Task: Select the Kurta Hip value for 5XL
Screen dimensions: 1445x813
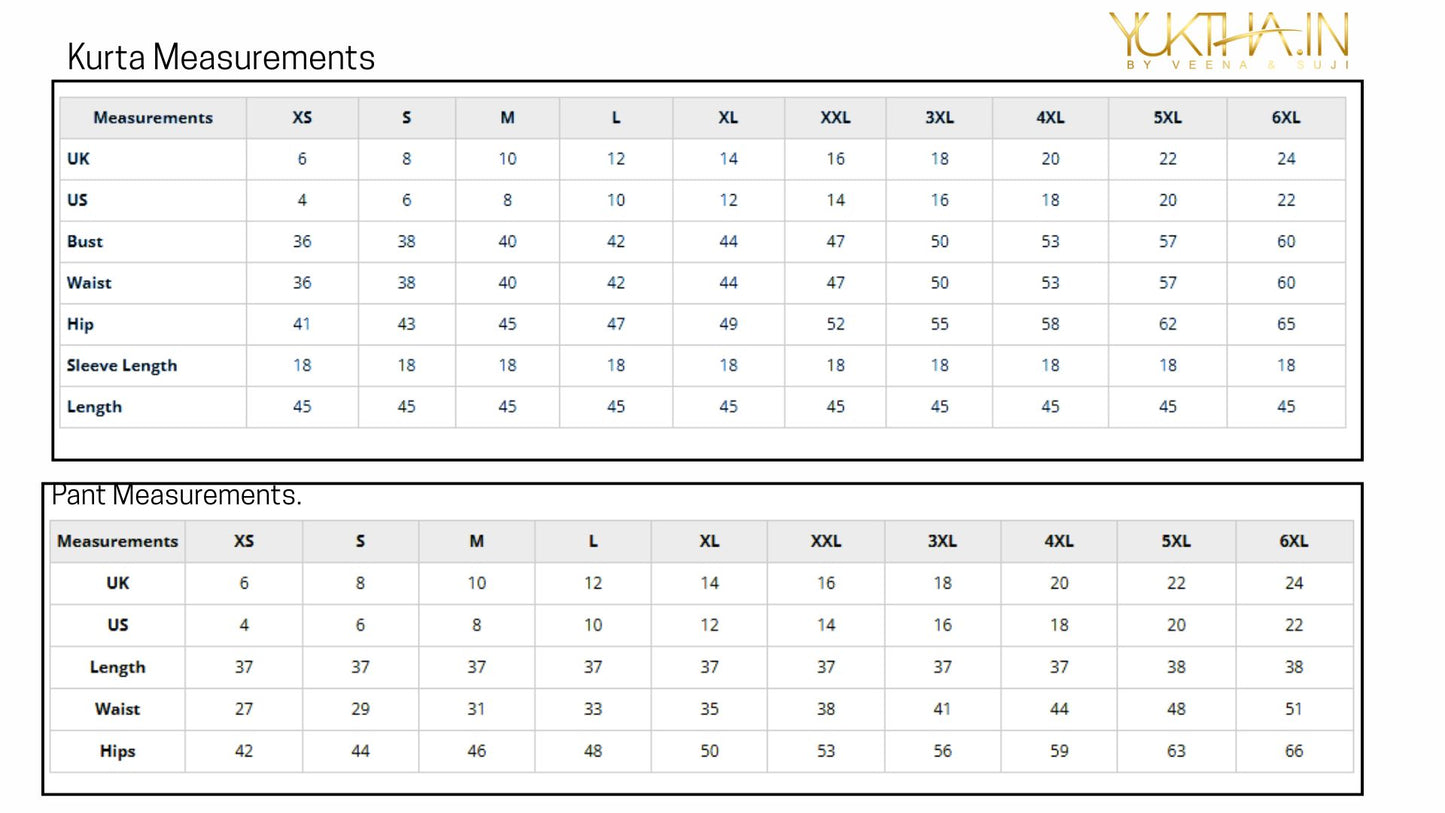Action: pos(1167,324)
